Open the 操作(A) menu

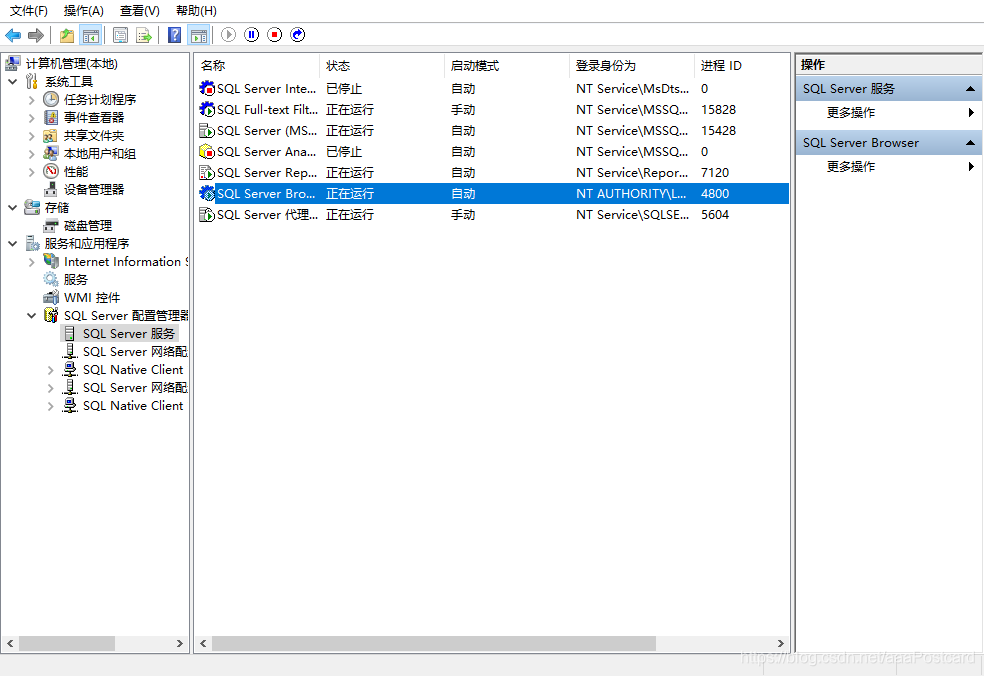tap(83, 11)
